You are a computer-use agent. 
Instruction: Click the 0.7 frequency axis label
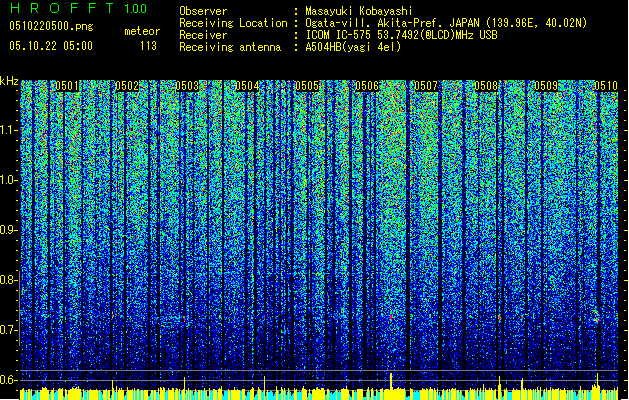pyautogui.click(x=10, y=330)
